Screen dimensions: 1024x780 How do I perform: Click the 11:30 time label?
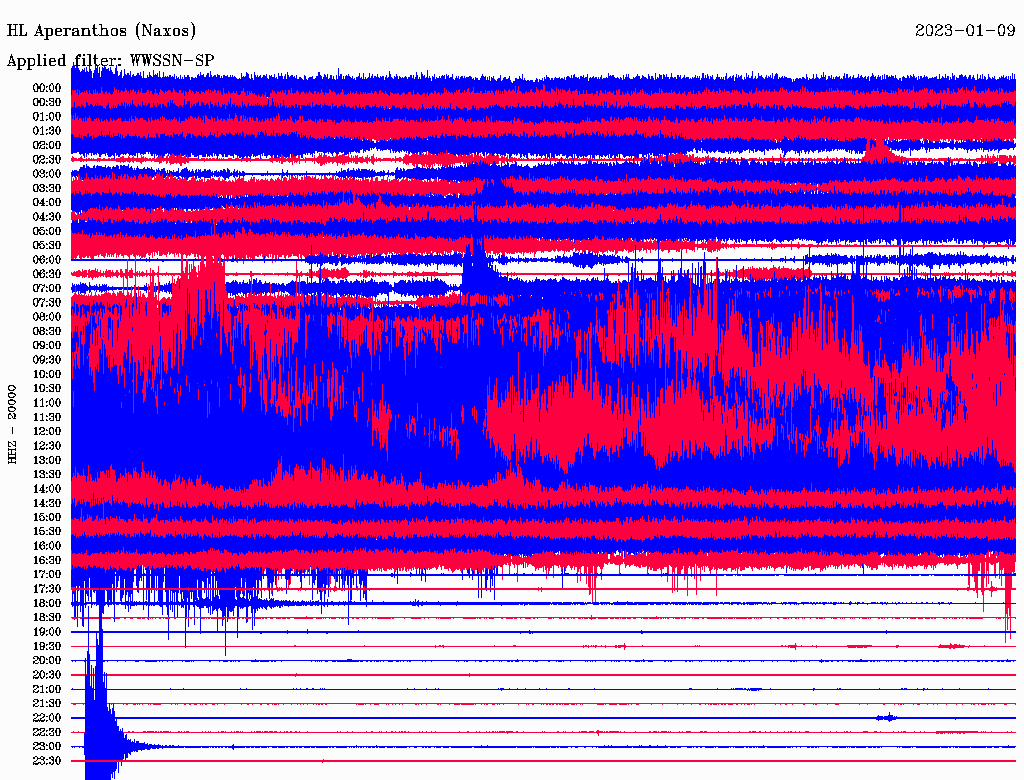coord(47,417)
